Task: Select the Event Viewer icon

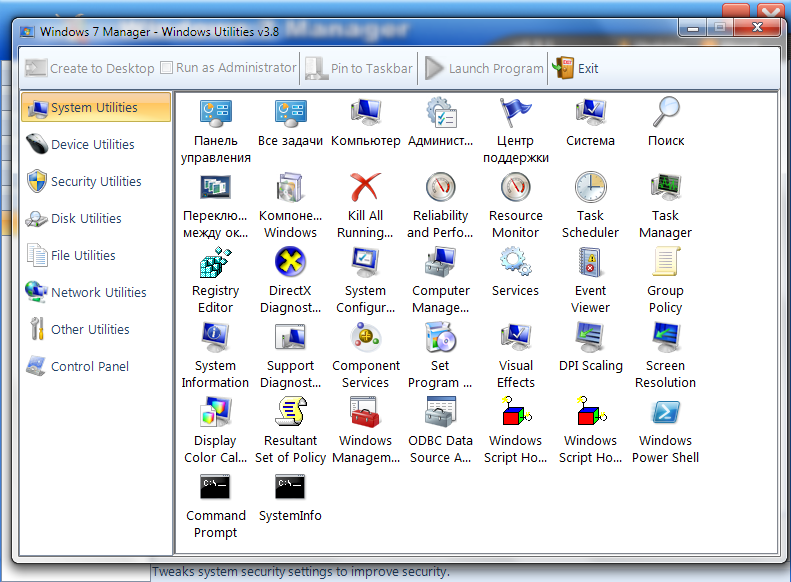Action: 590,263
